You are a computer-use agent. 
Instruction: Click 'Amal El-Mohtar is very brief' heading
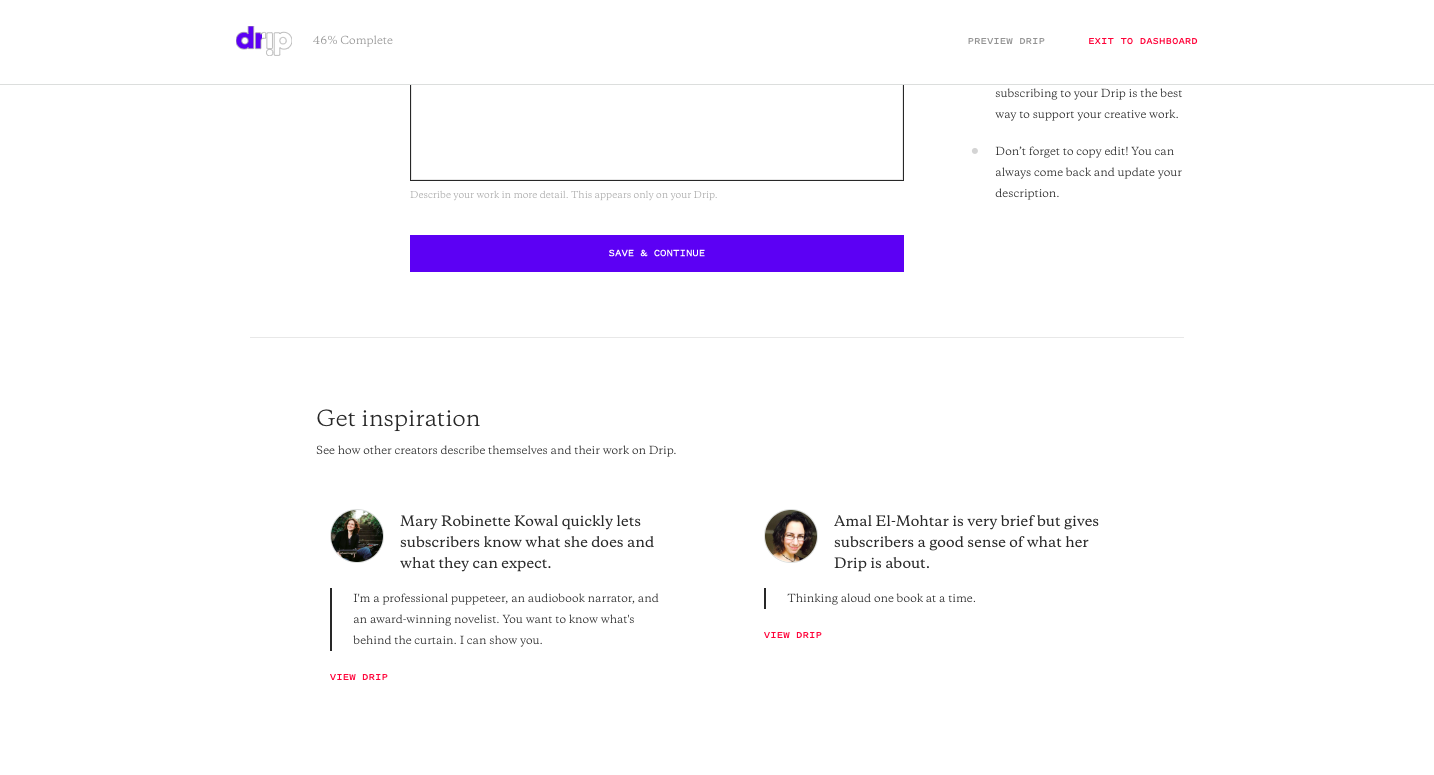[966, 542]
